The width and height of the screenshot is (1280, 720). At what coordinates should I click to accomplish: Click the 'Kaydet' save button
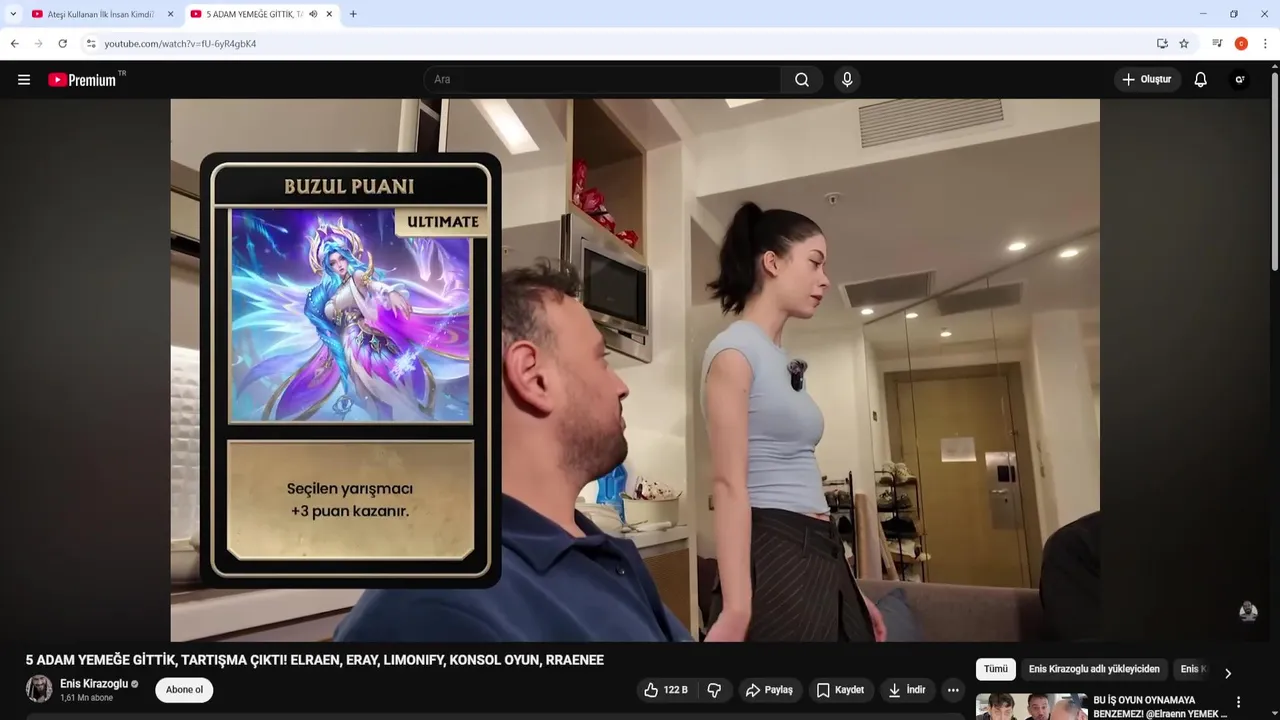[840, 690]
